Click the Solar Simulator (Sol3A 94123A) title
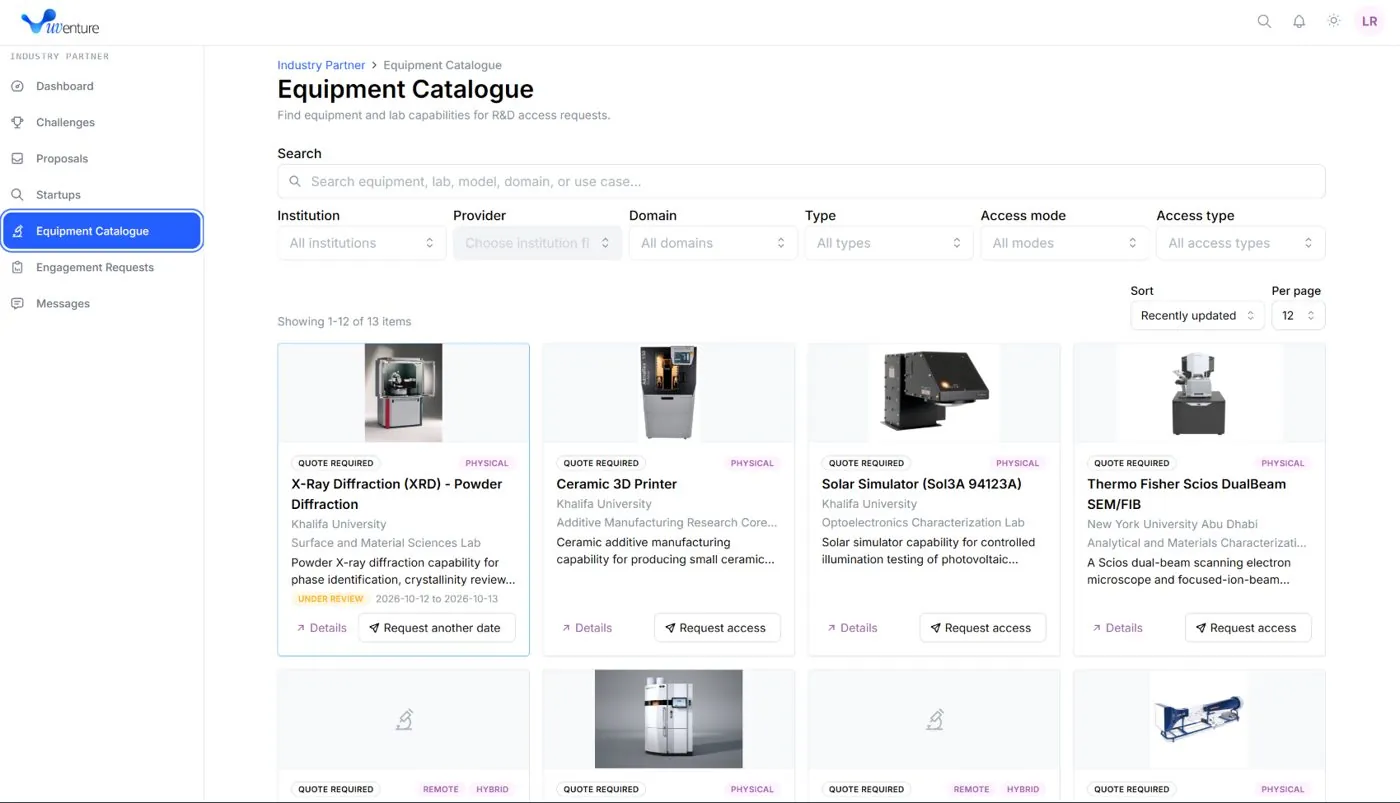 pos(922,484)
